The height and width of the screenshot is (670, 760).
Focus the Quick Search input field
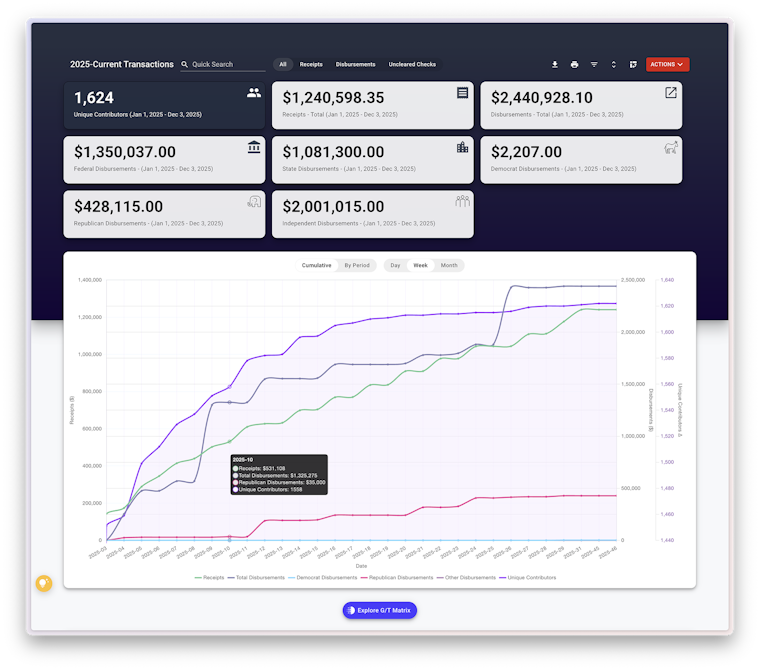[x=228, y=64]
